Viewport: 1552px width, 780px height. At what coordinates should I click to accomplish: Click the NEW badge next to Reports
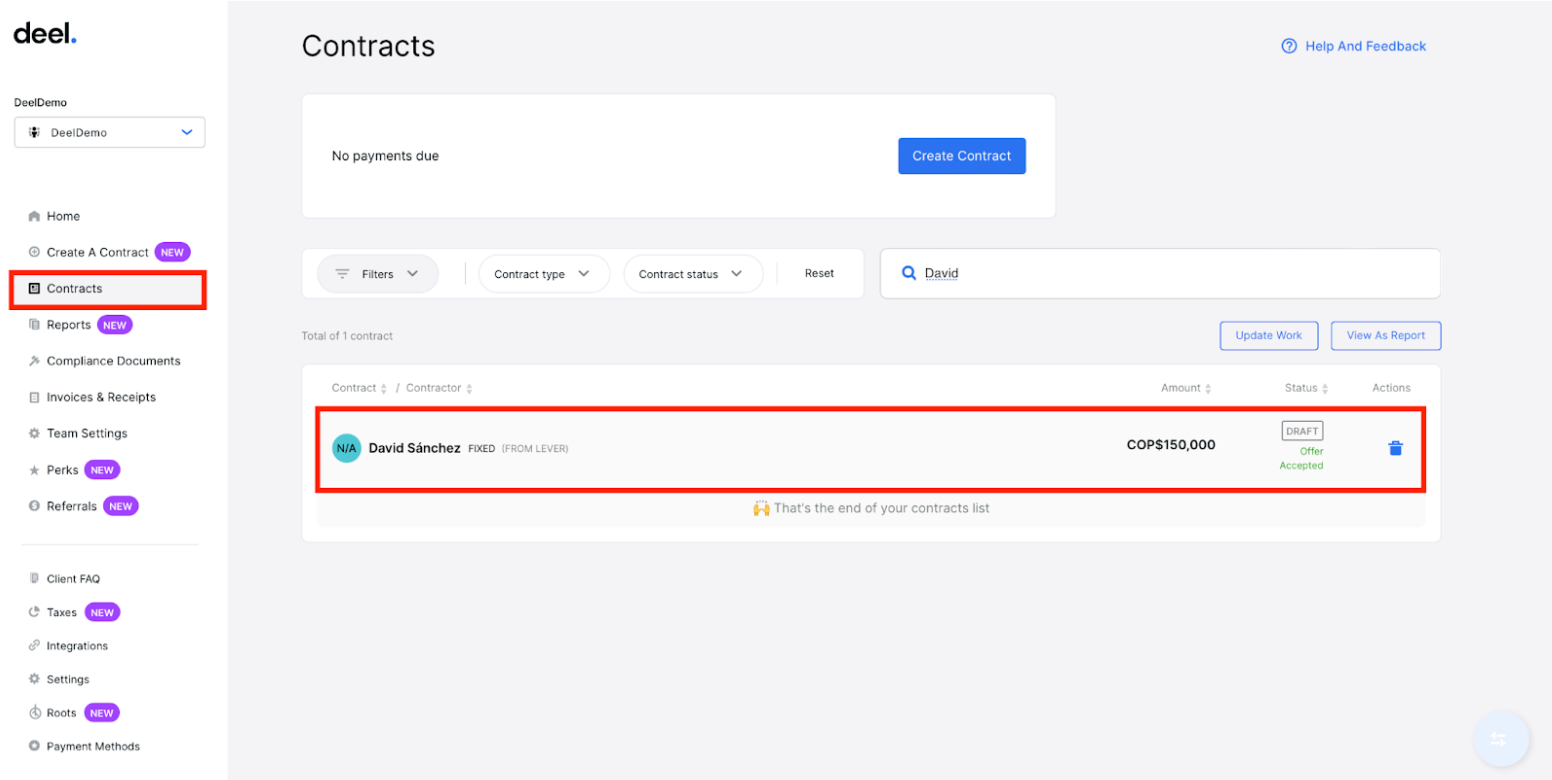[115, 325]
